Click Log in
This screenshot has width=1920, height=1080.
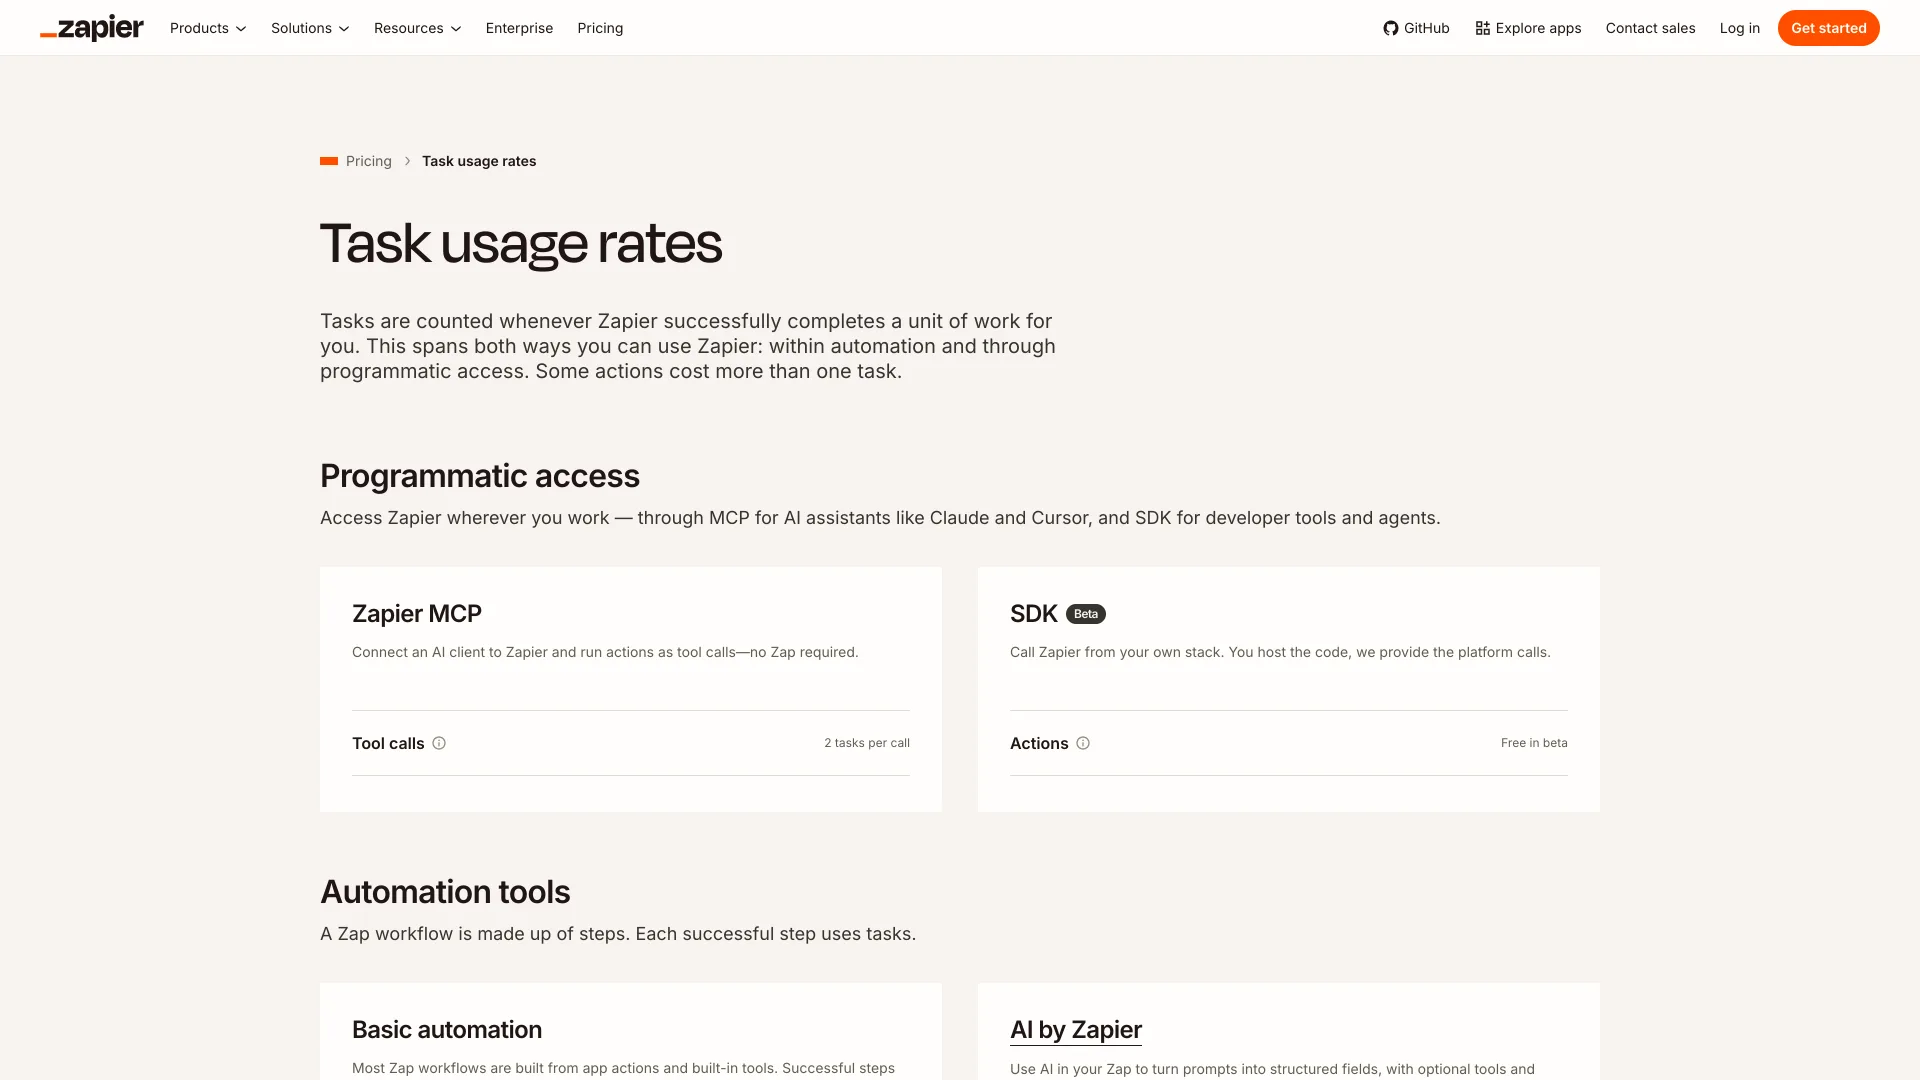[x=1740, y=28]
